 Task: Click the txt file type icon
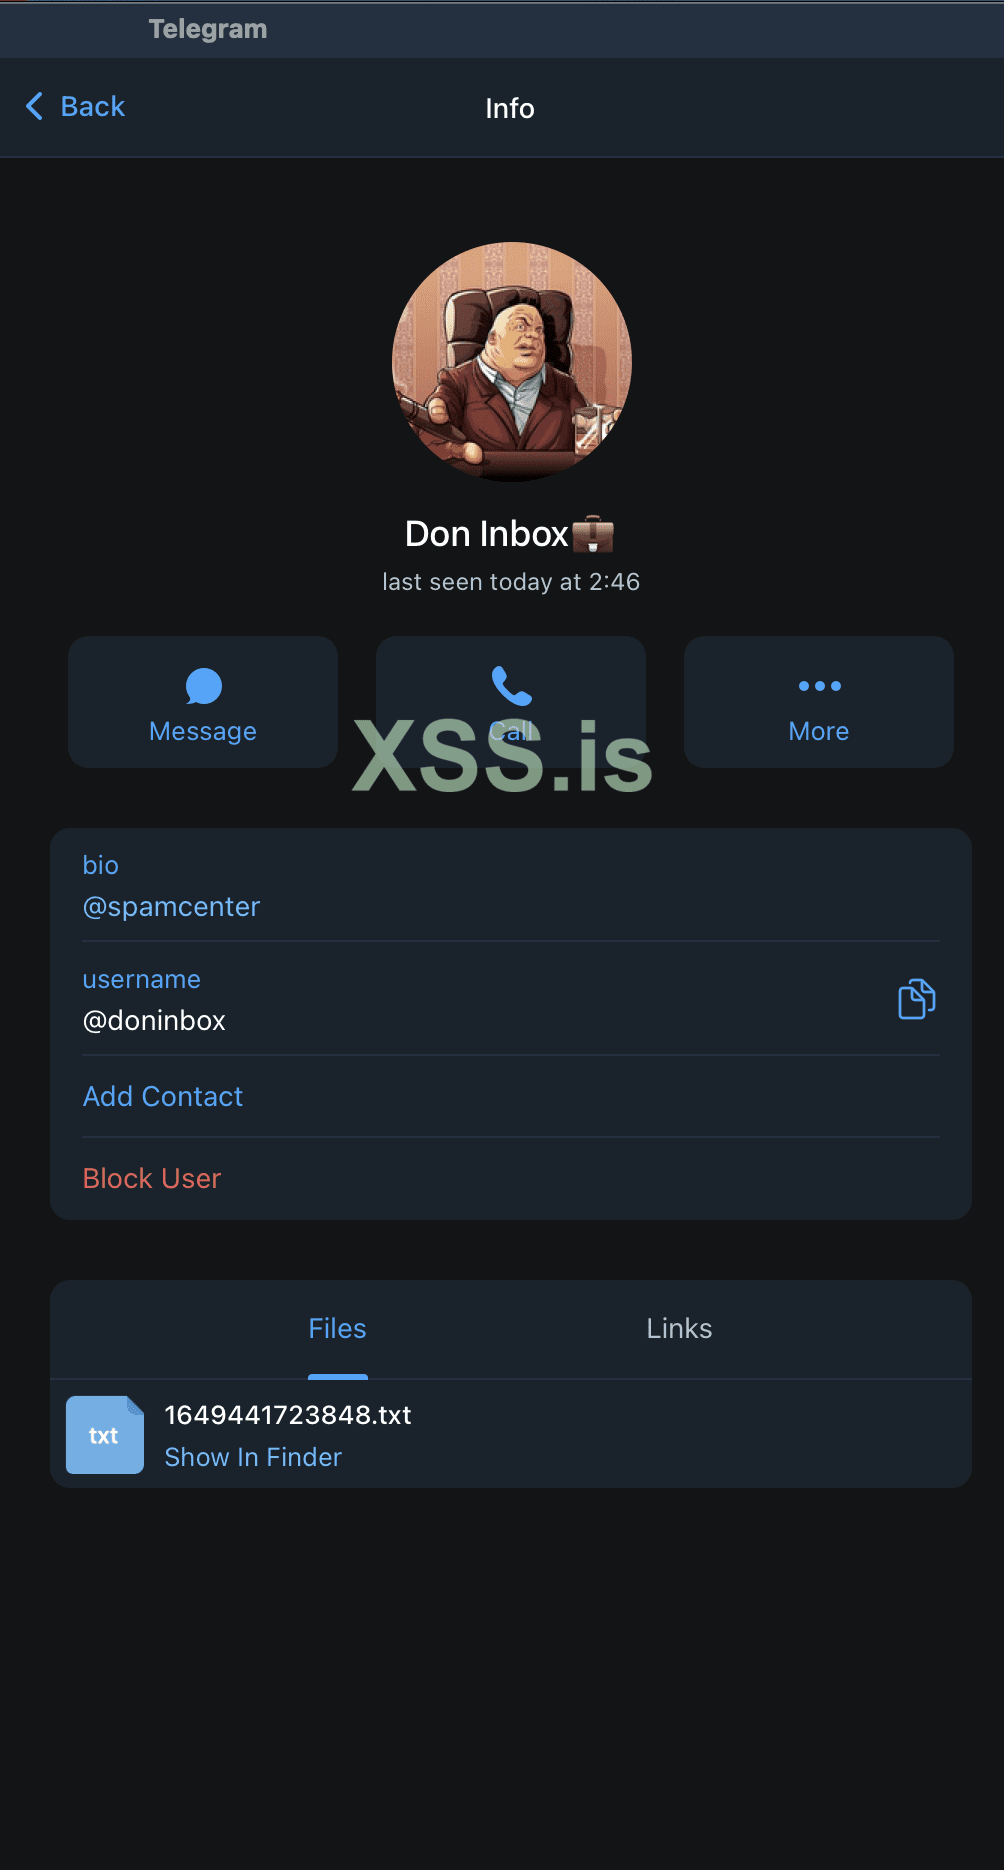tap(104, 1435)
